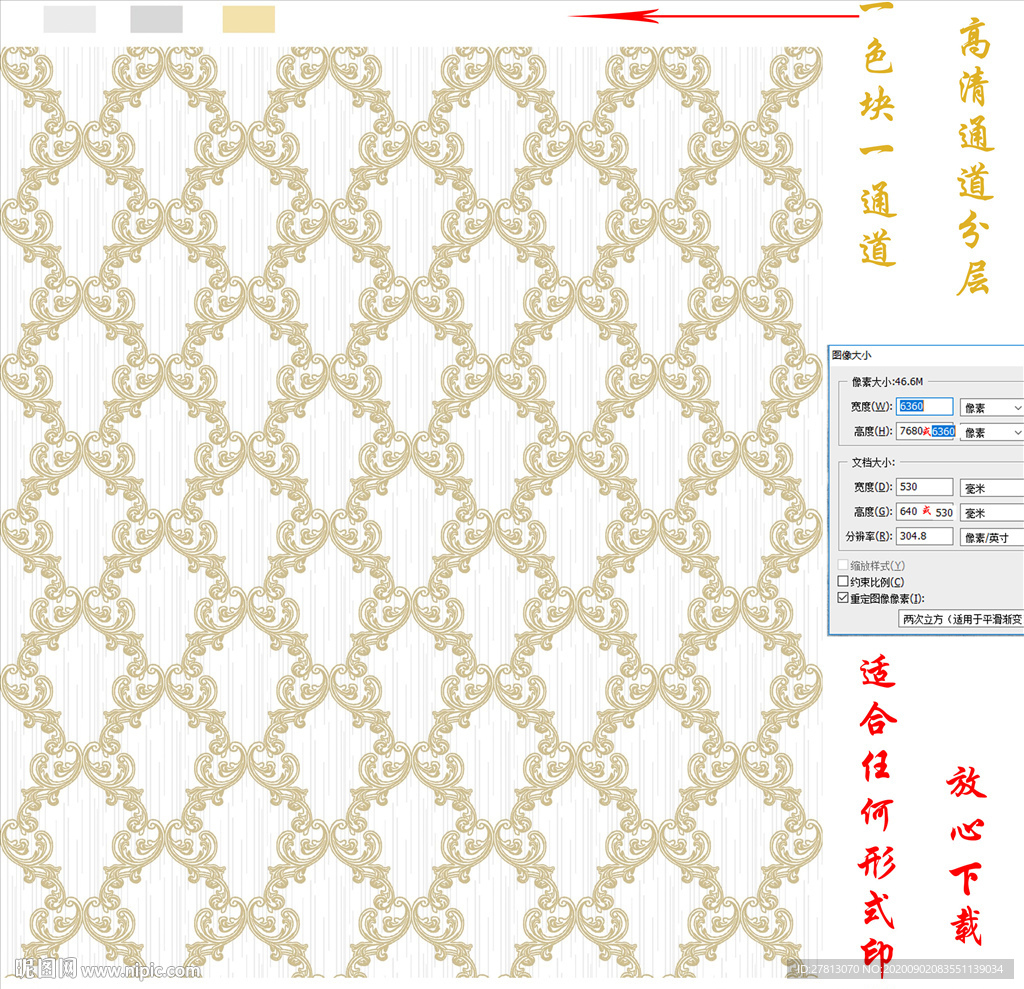
Task: Open the 两次立方 resampling method dropdown
Action: coord(961,619)
